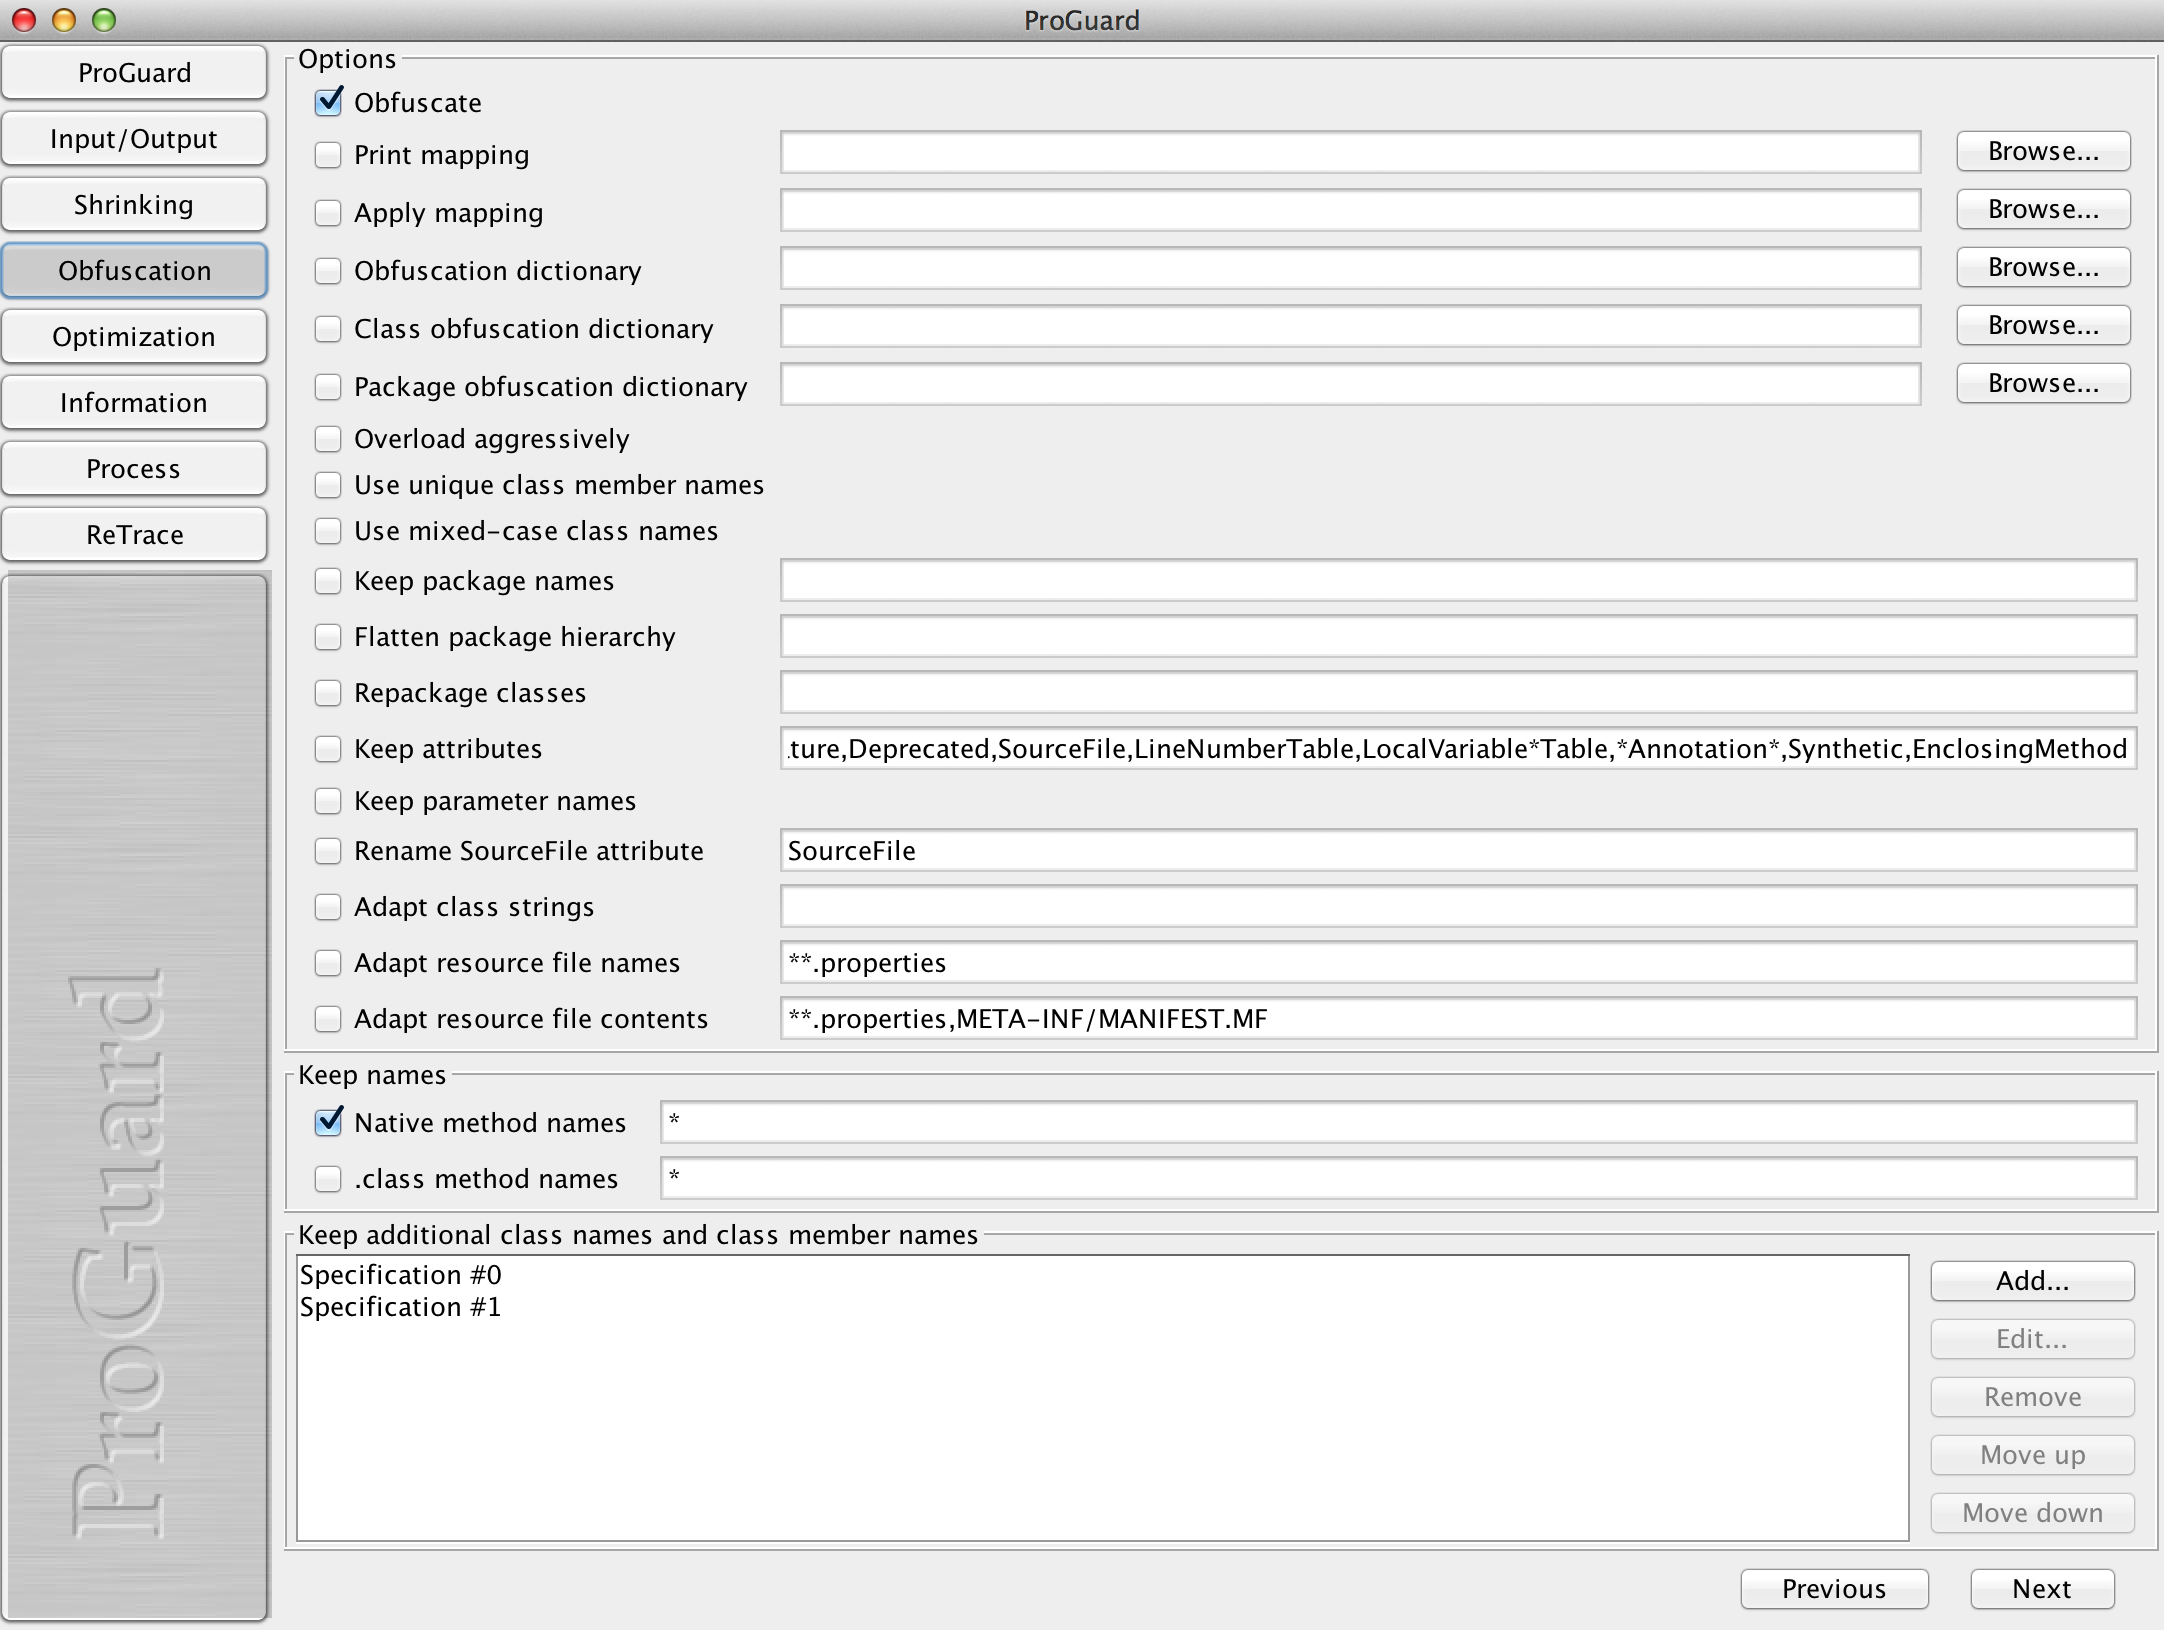Image resolution: width=2164 pixels, height=1630 pixels.
Task: Go to the Shrinking tab
Action: tap(134, 205)
